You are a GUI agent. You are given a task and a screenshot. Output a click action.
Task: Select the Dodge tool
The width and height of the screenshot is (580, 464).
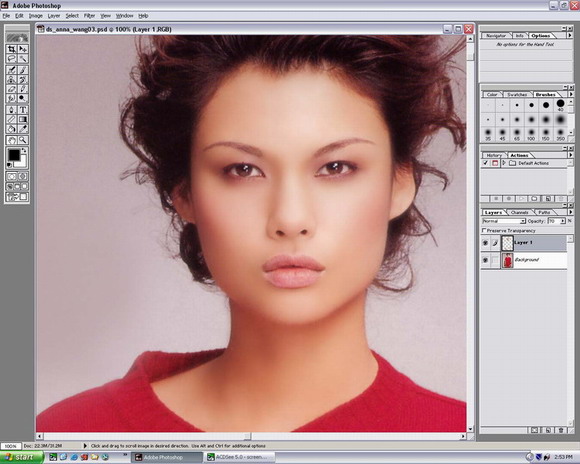[x=23, y=98]
